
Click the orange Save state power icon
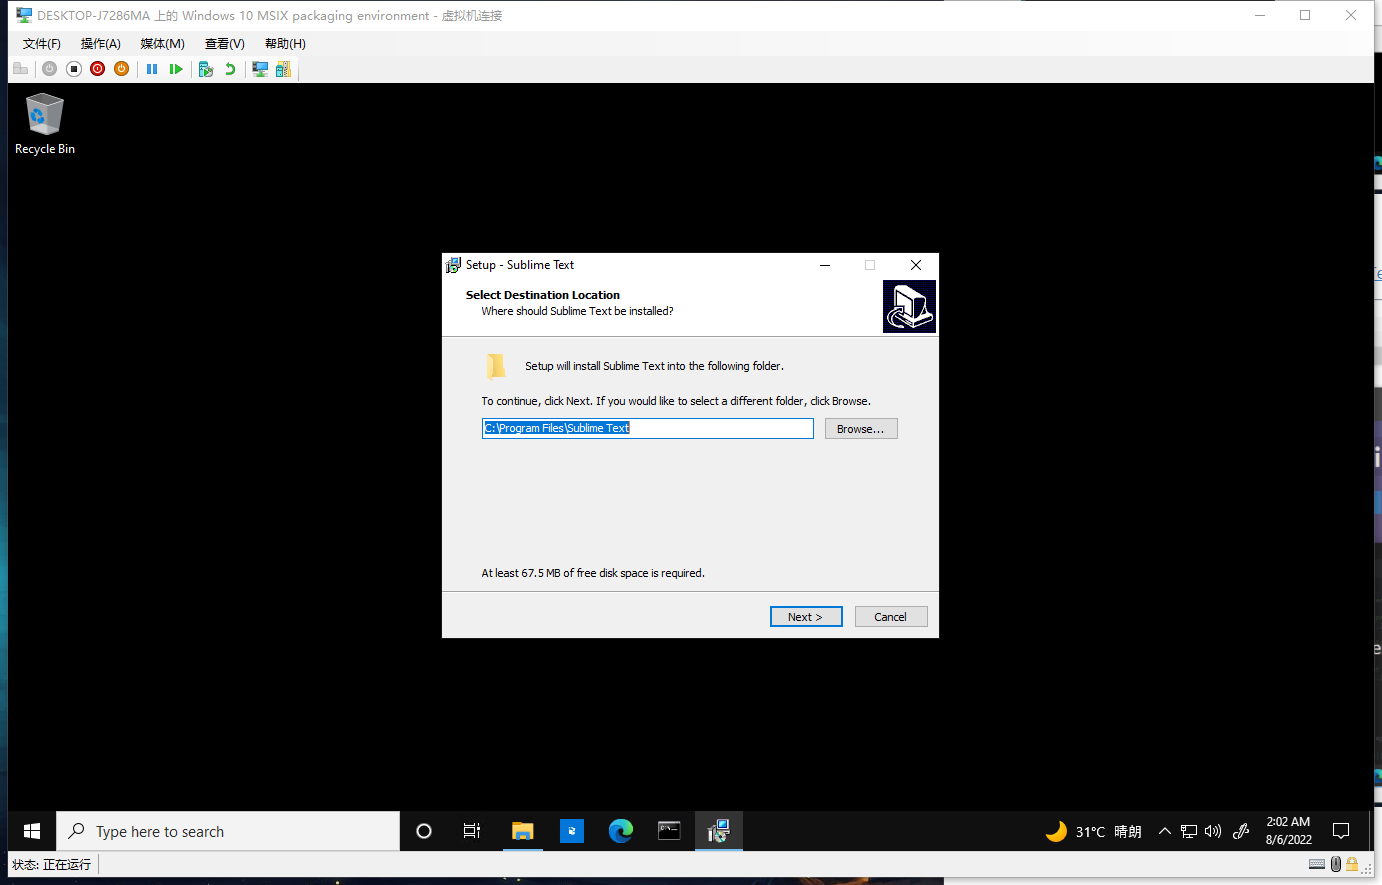point(121,69)
